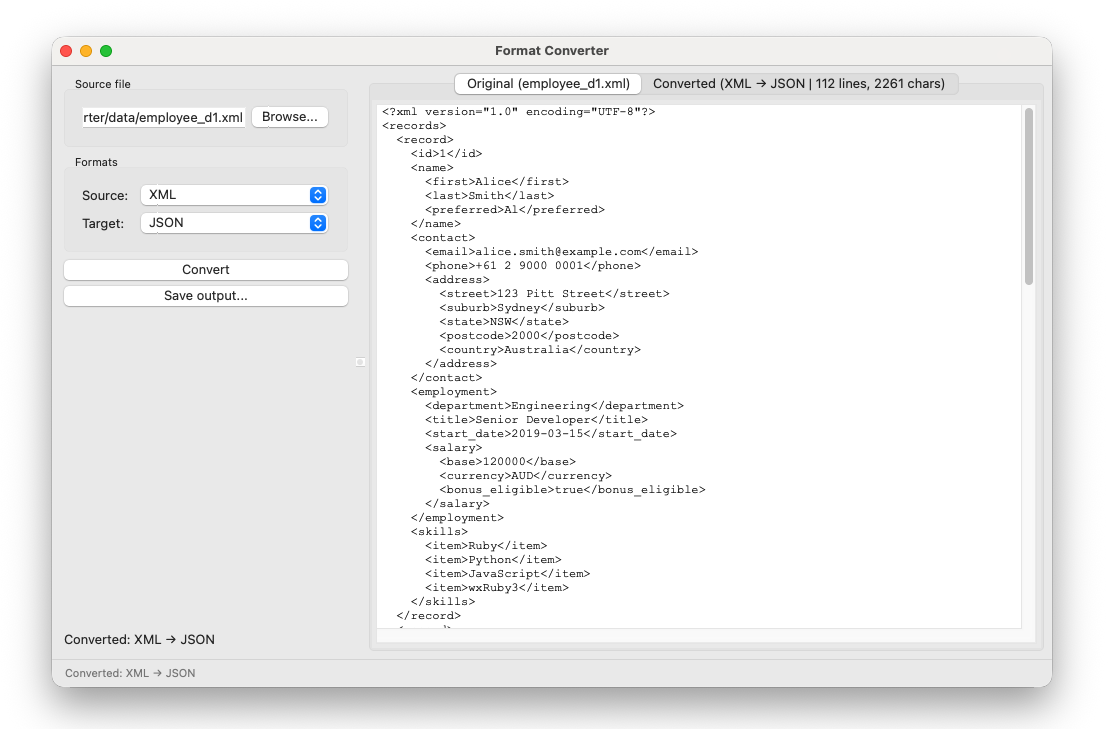
Task: Click the Format Converter title bar text
Action: [x=552, y=51]
